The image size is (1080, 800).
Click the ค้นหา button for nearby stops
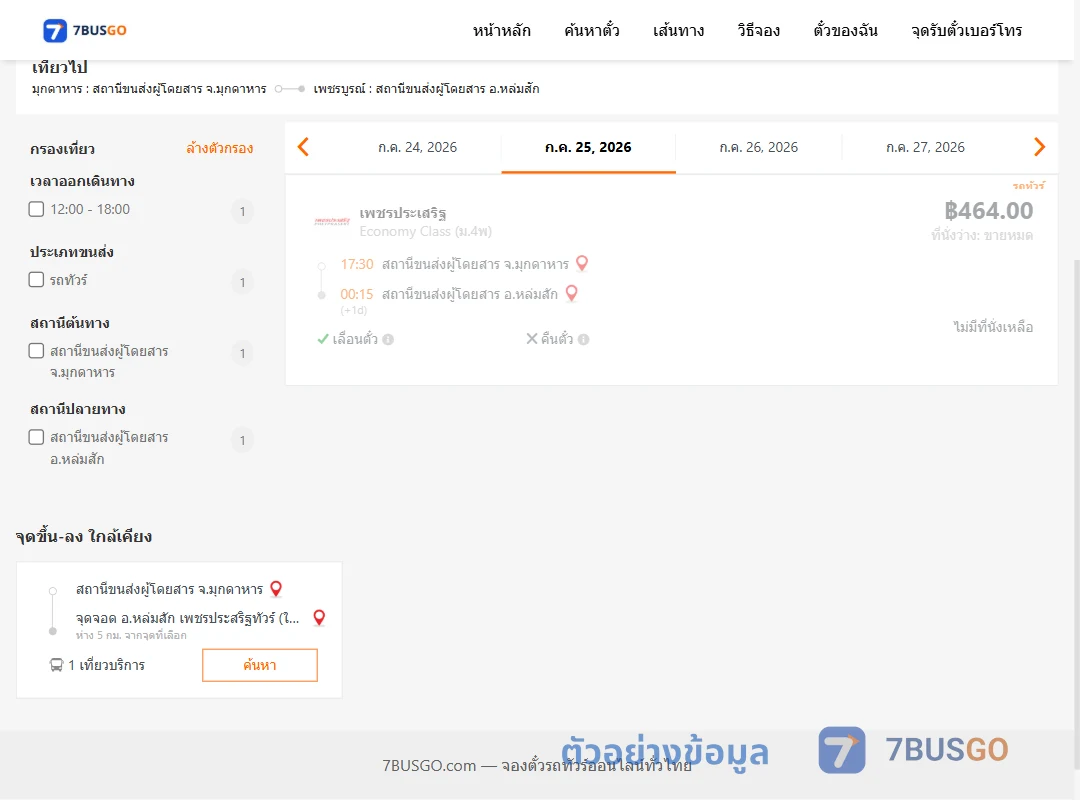click(x=260, y=665)
